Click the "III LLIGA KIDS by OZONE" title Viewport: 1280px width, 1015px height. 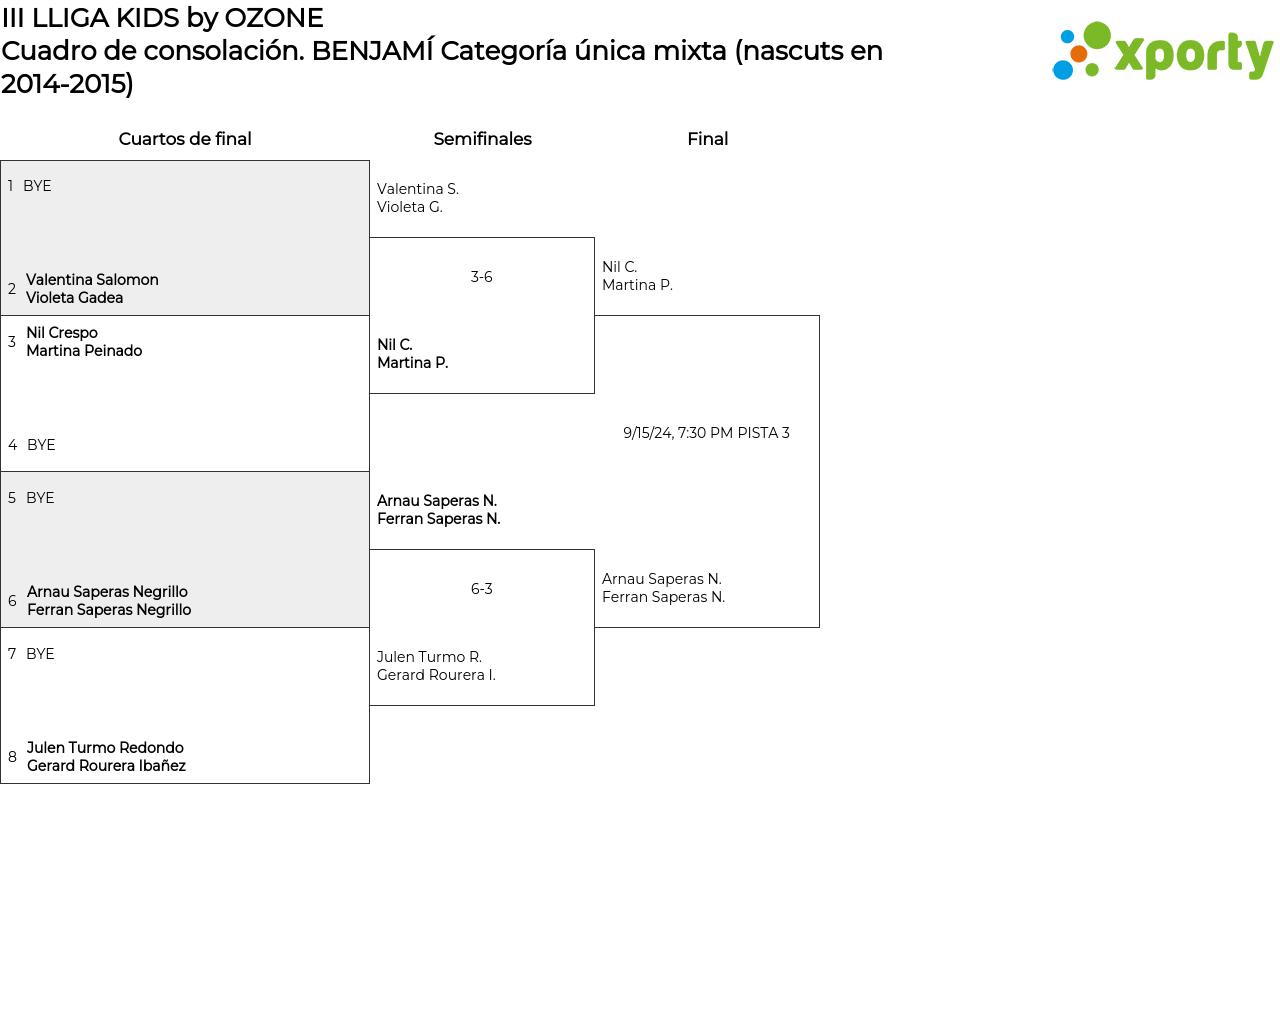click(x=162, y=18)
